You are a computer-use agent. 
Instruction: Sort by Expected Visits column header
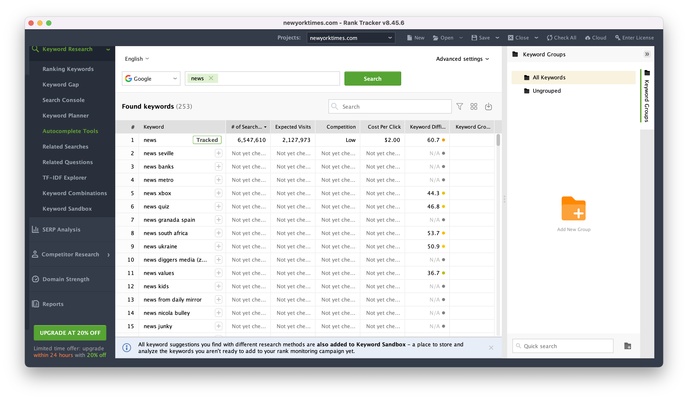tap(293, 127)
